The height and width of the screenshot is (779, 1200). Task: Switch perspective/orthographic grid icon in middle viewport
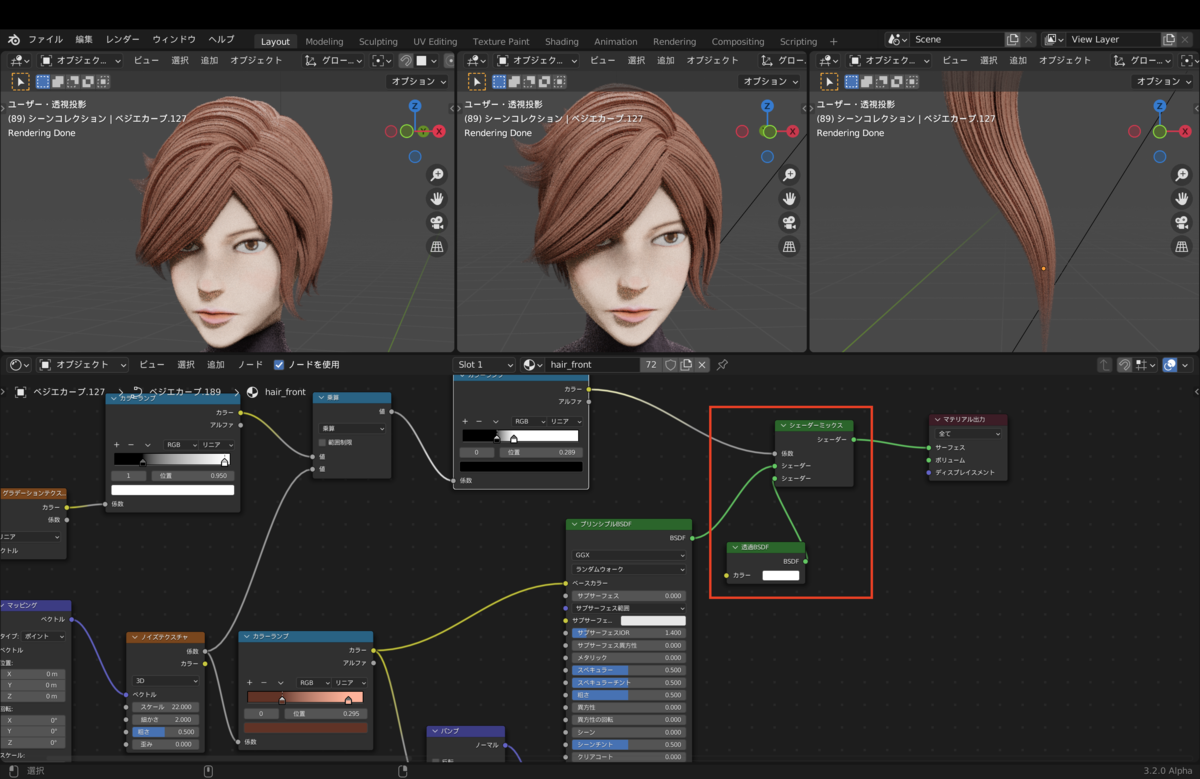pos(789,247)
